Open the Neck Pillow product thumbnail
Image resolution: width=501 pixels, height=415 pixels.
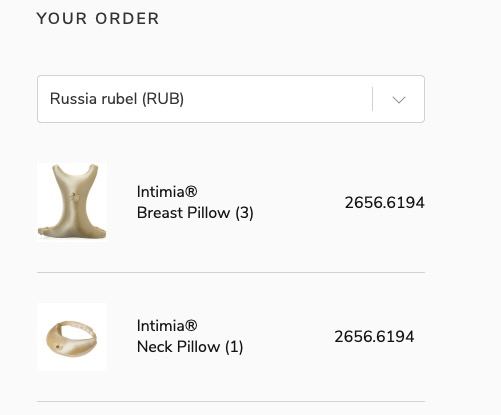(72, 337)
